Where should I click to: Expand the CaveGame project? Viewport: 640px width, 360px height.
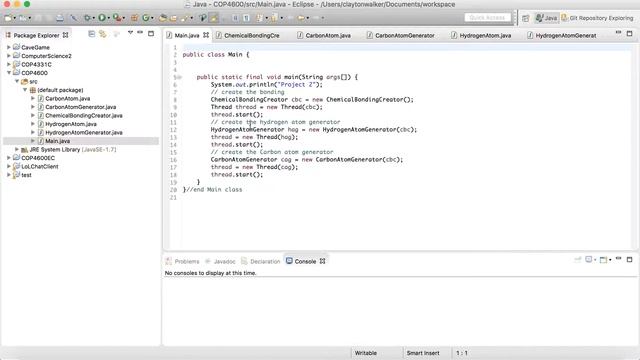tap(9, 47)
